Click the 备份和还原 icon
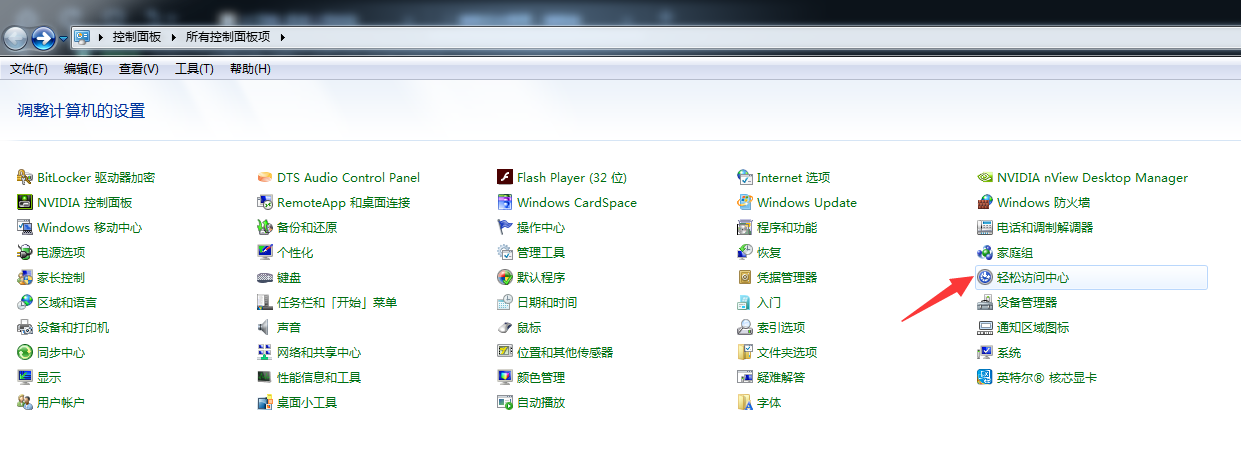 [265, 227]
